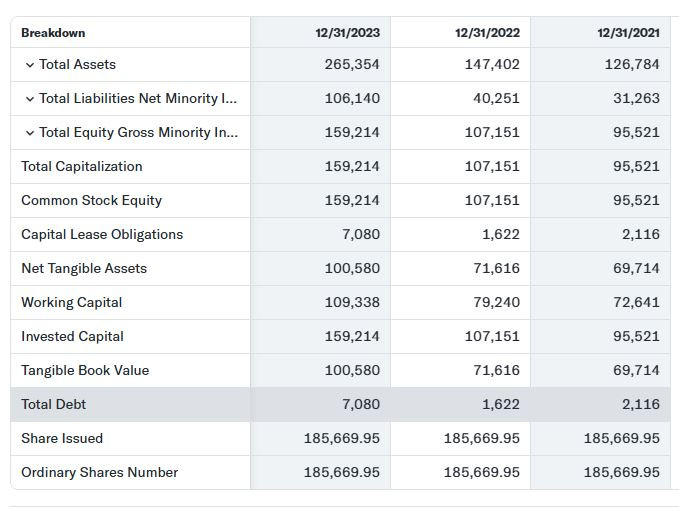This screenshot has width=679, height=508.
Task: Select Share Issued 2023 value 185,669.95
Action: [342, 438]
